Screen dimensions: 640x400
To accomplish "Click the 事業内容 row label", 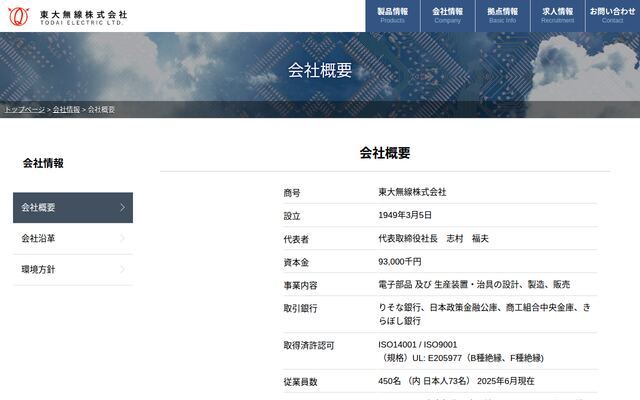I will pos(300,285).
